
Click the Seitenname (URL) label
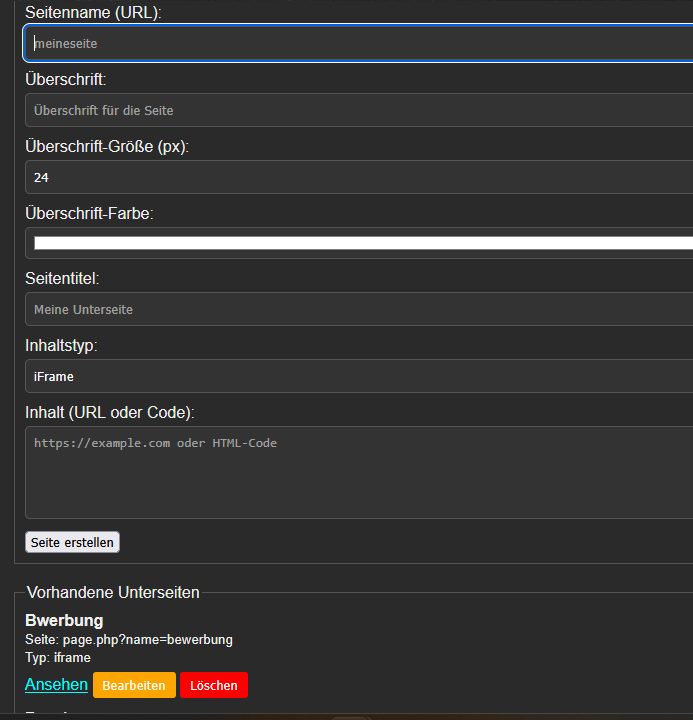point(93,13)
